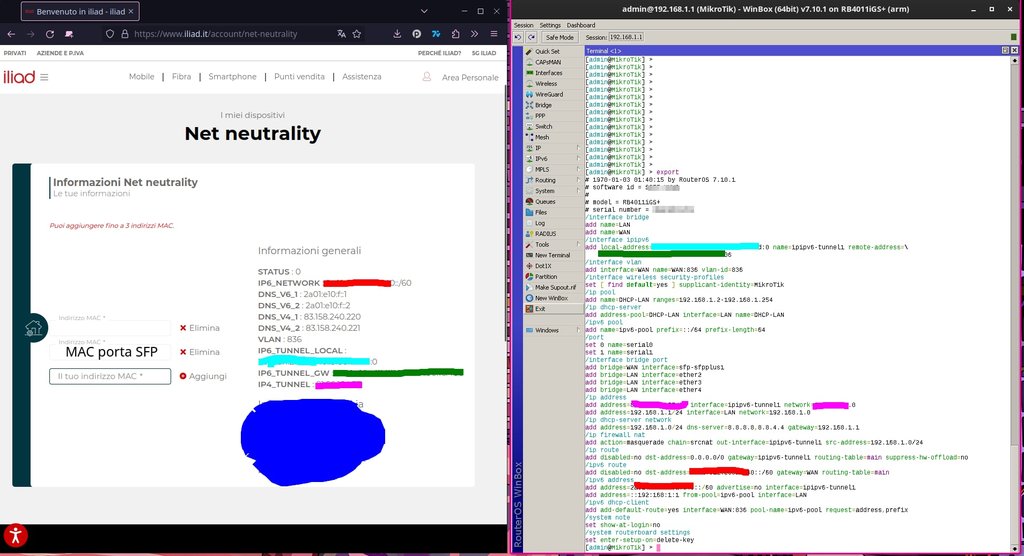Viewport: 1024px width, 556px height.
Task: Open Quick Set in WinBox sidebar
Action: (547, 52)
